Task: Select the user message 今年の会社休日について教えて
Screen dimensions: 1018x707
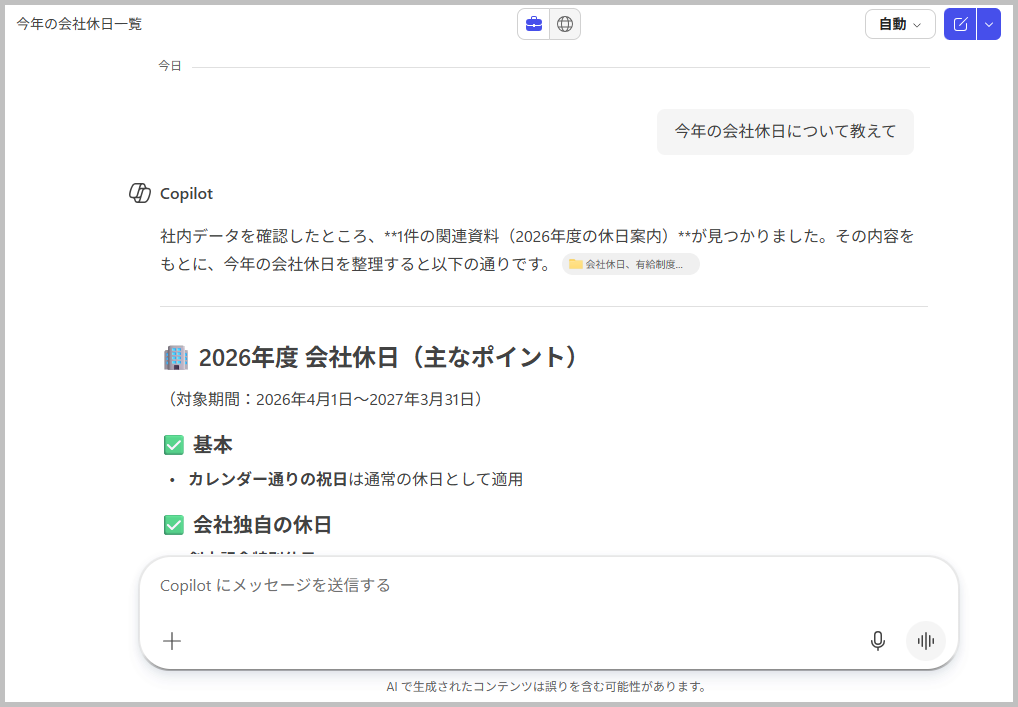Action: pyautogui.click(x=785, y=132)
